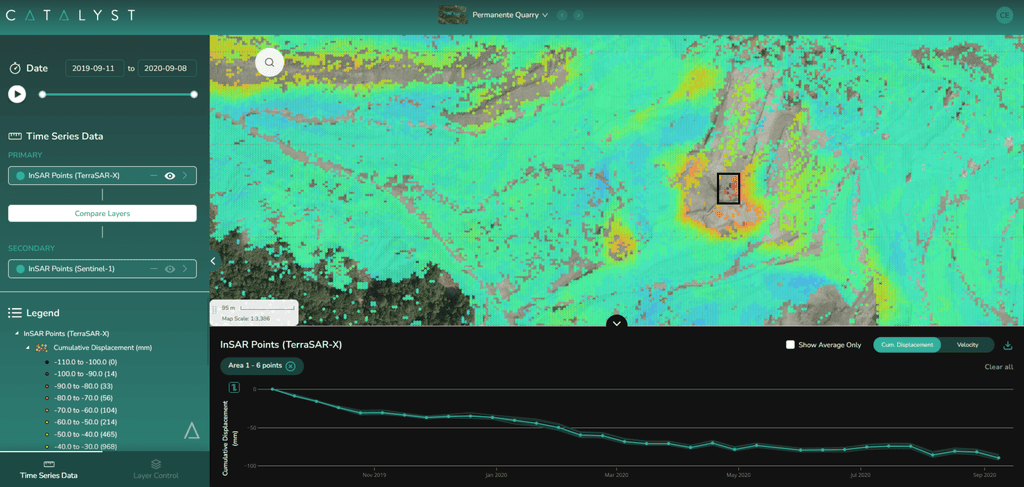Click the Cumulative Displacement legend symbol icon

(x=42, y=347)
